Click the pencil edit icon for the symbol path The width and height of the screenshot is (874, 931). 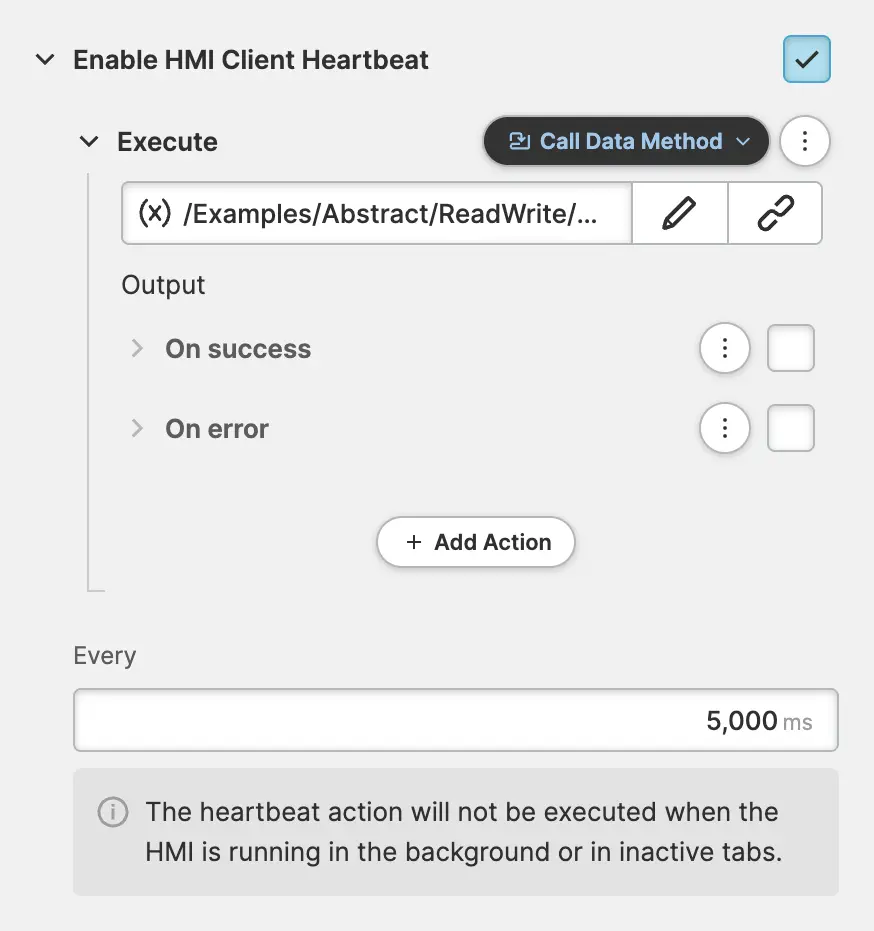pyautogui.click(x=679, y=213)
